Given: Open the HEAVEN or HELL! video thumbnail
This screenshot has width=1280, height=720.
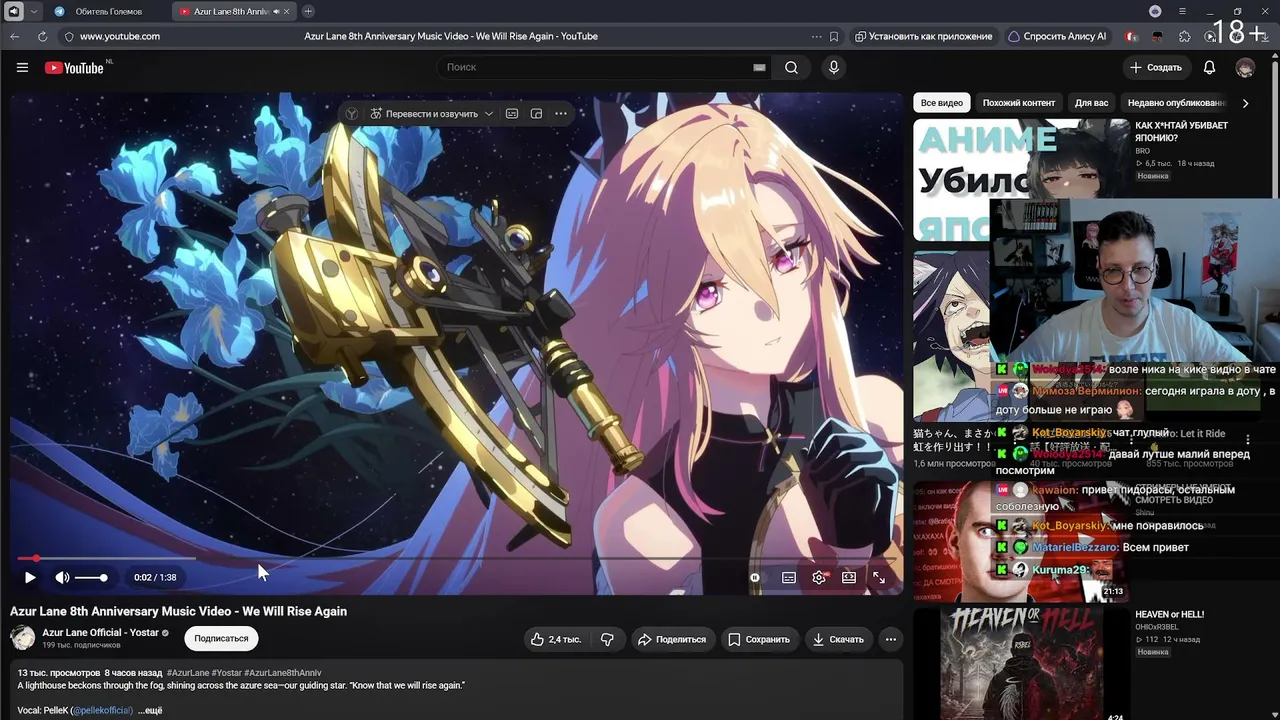Looking at the screenshot, I should 1021,664.
